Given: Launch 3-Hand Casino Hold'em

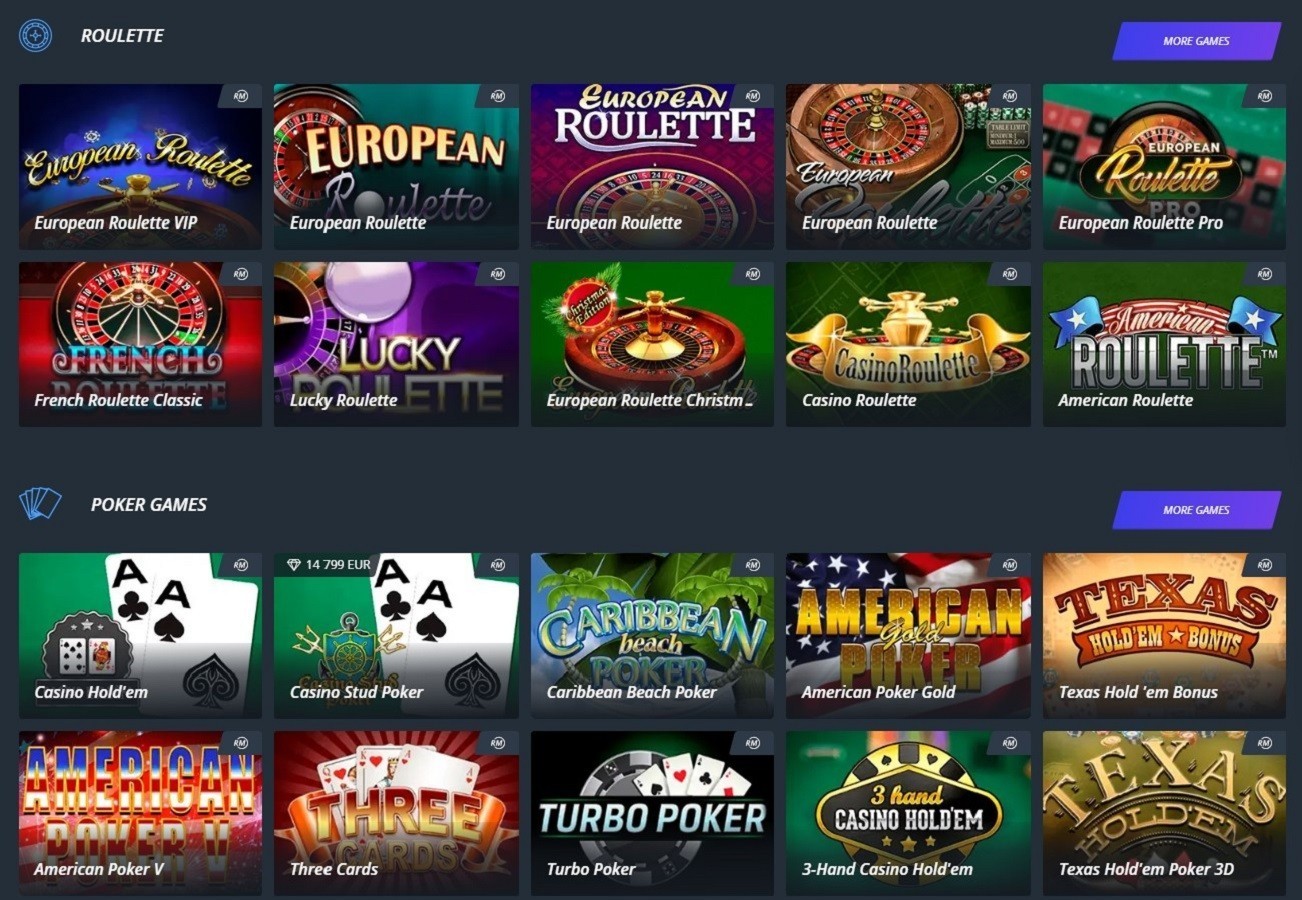Looking at the screenshot, I should (908, 813).
